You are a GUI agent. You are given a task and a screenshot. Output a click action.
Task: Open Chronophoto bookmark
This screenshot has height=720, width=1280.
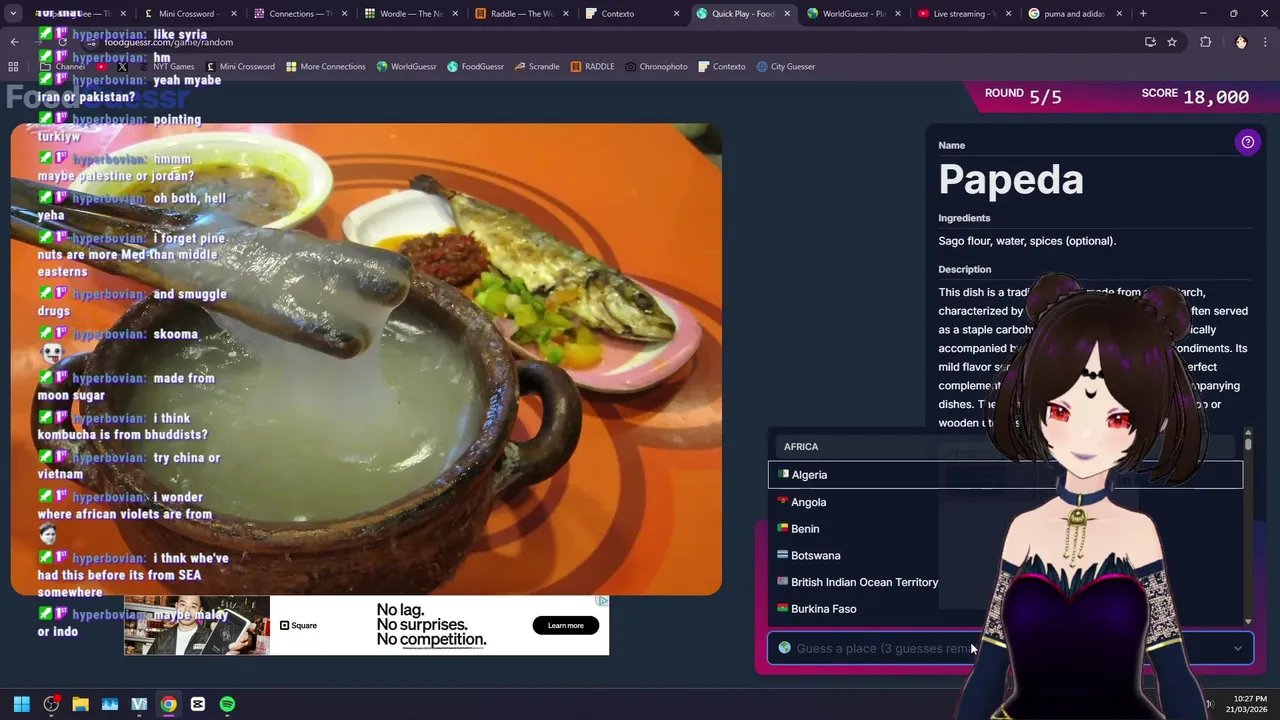[656, 66]
